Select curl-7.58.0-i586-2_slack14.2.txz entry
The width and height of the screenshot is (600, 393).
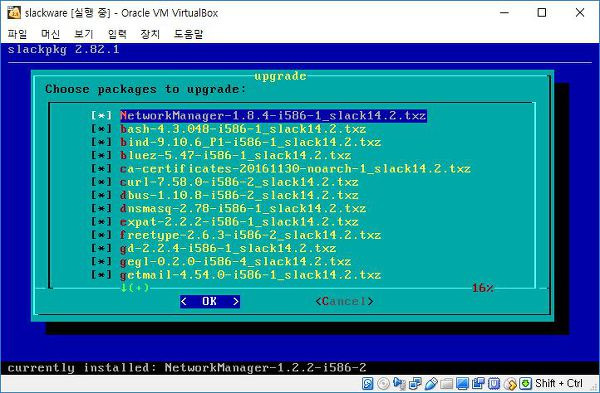pos(240,182)
